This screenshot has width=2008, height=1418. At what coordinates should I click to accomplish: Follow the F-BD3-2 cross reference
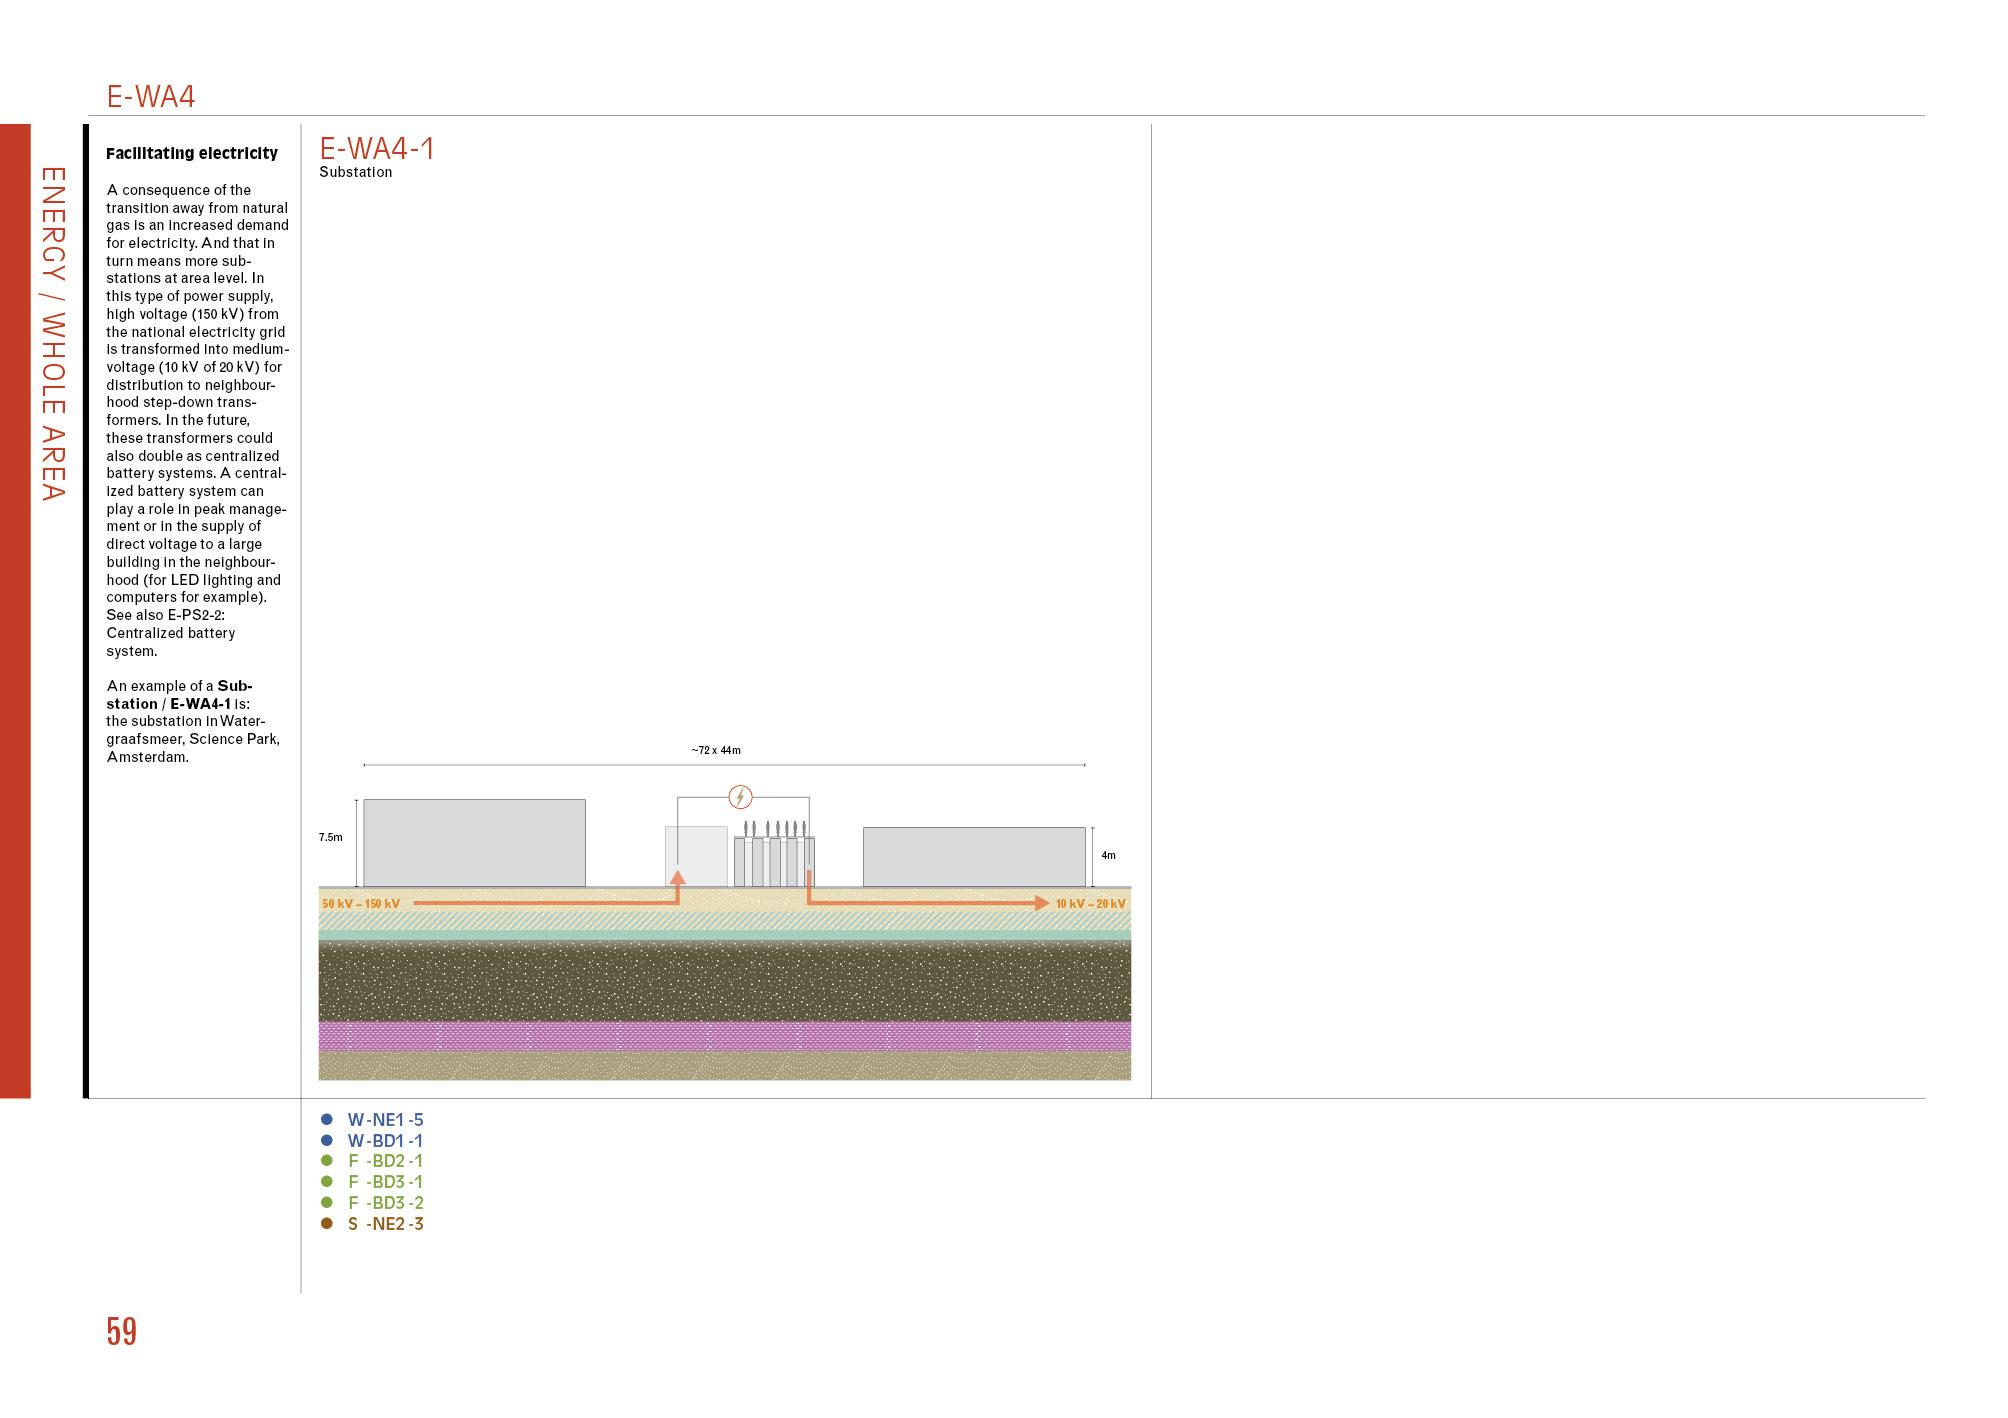coord(385,1203)
